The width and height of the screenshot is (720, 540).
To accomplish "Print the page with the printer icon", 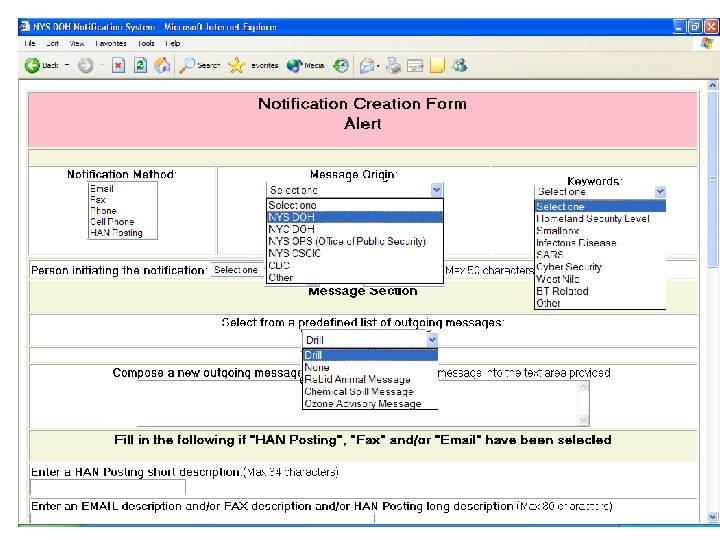I will click(x=393, y=66).
